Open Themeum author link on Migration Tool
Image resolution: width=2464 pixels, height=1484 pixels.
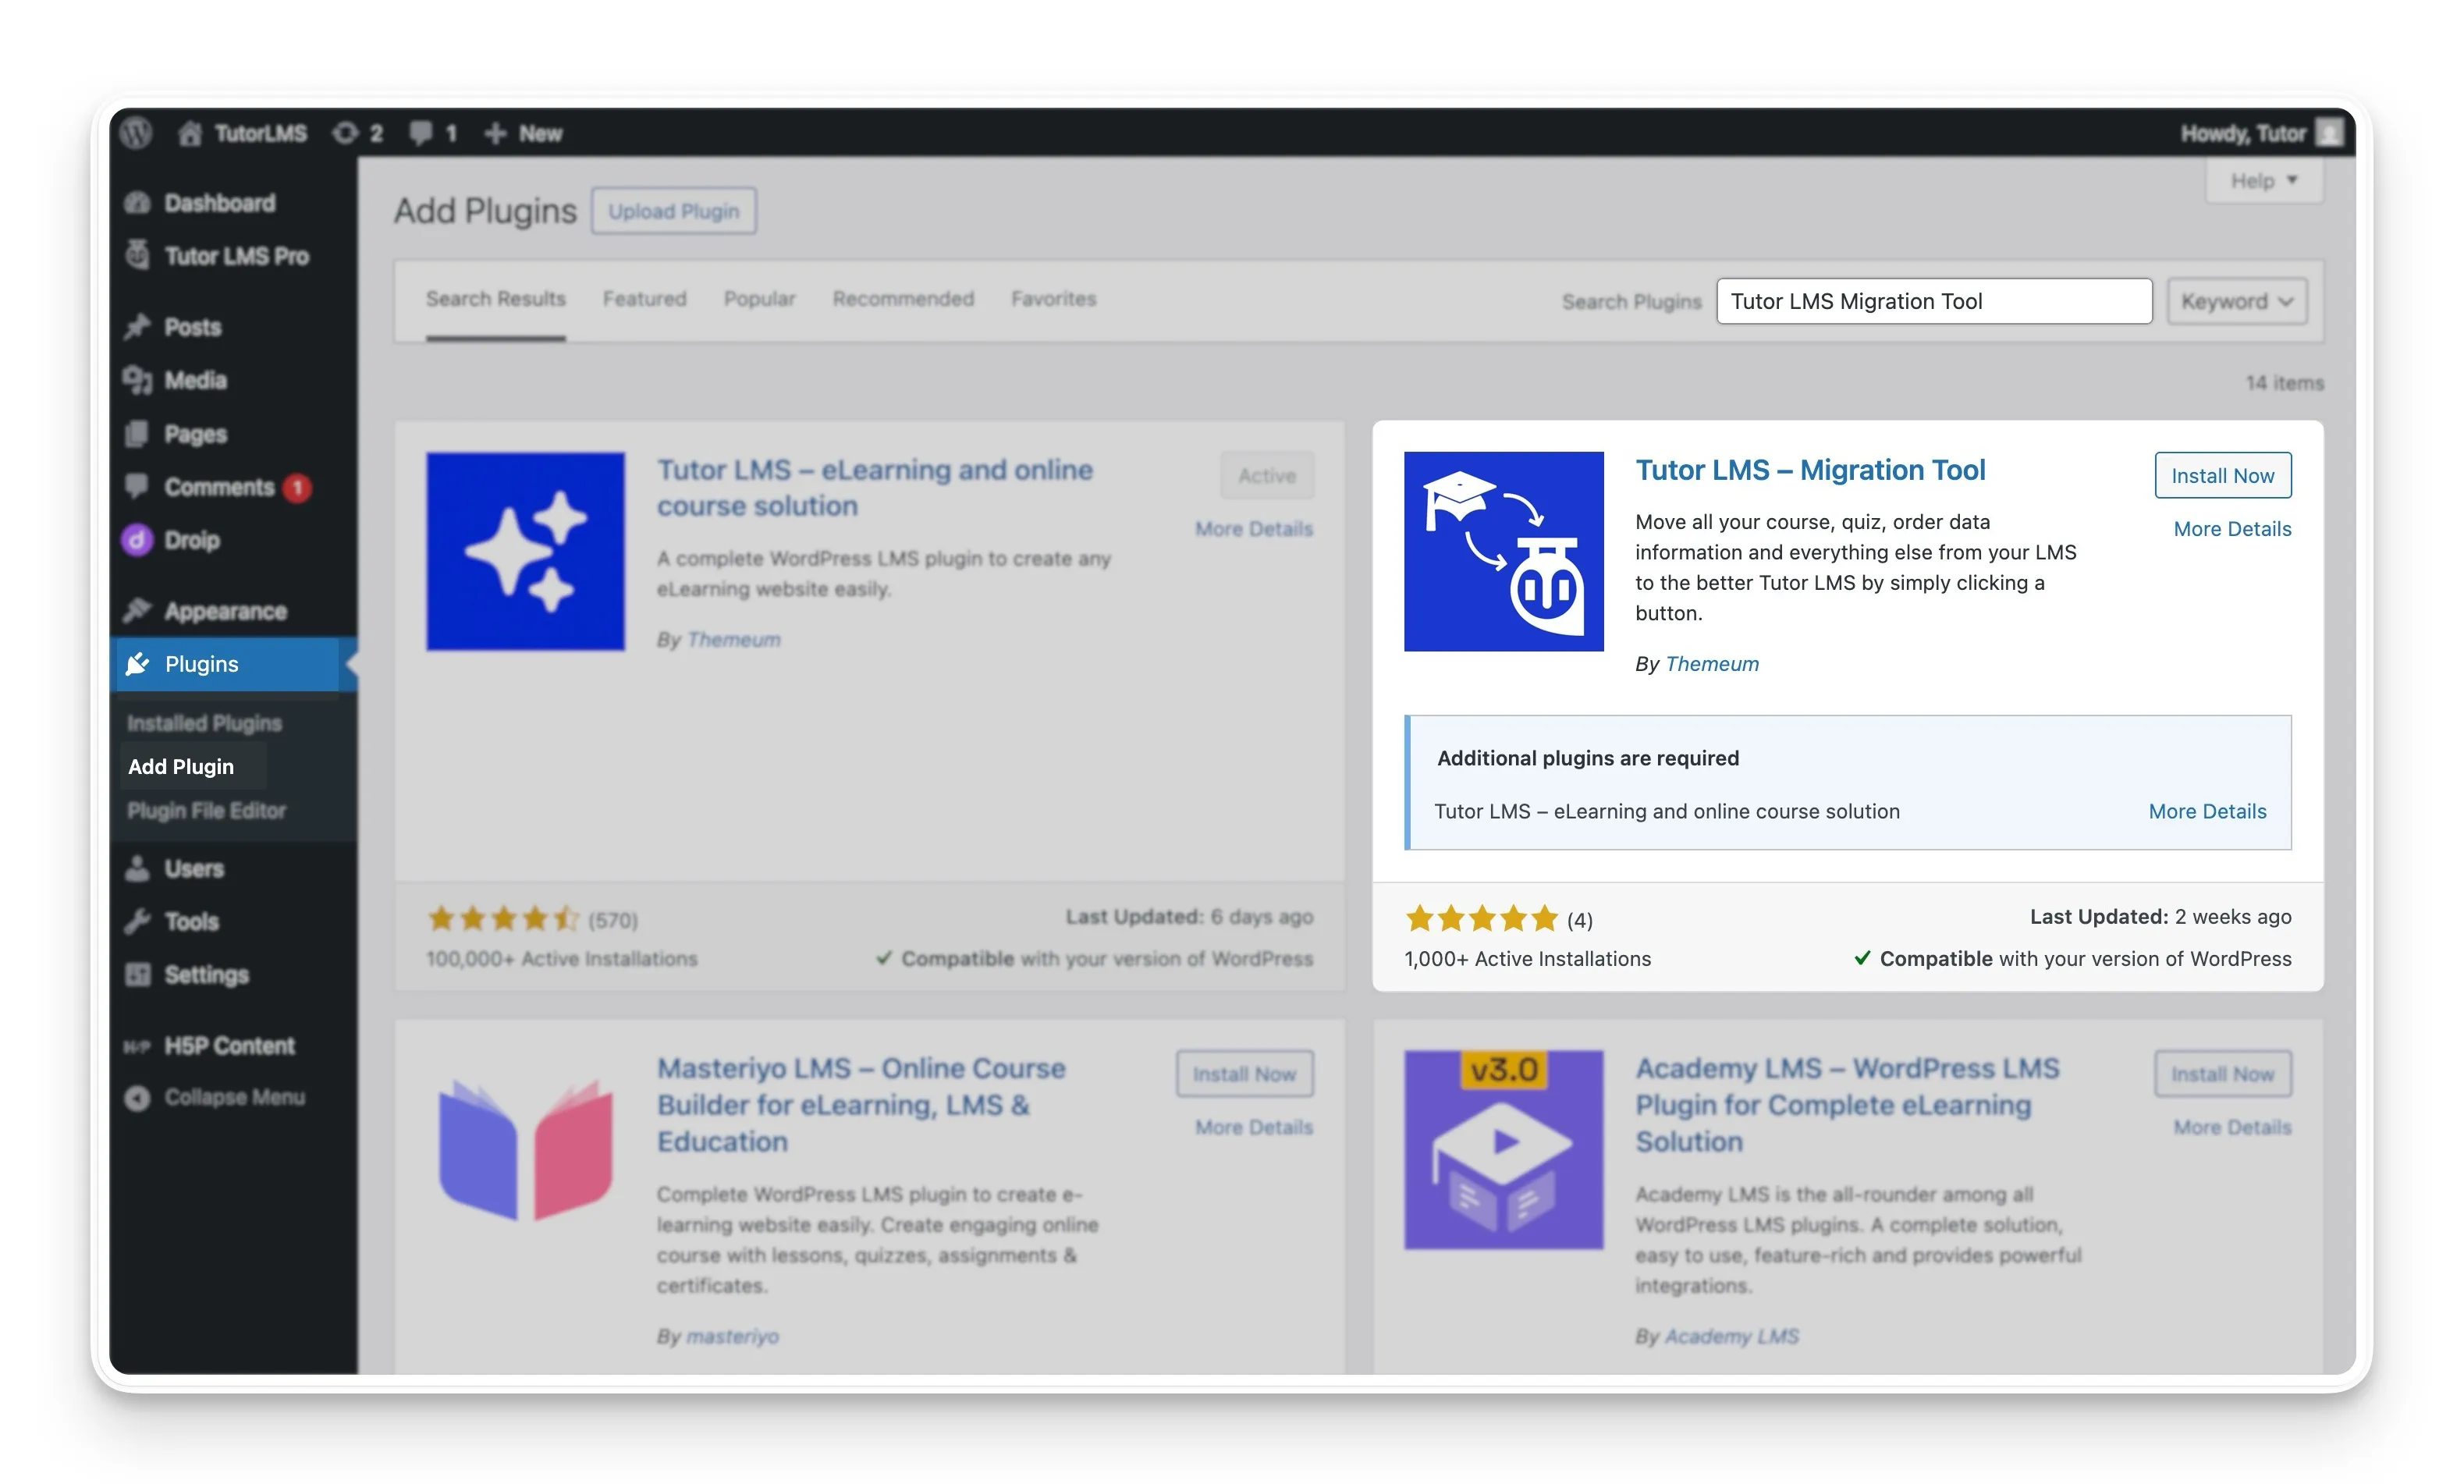click(x=1711, y=664)
